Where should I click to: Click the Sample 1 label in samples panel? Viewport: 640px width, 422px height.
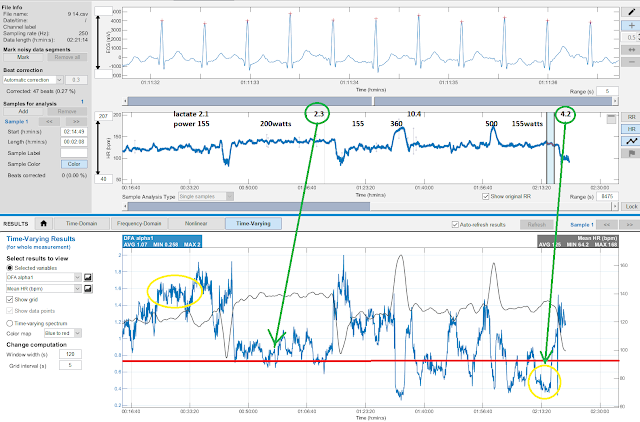17,122
